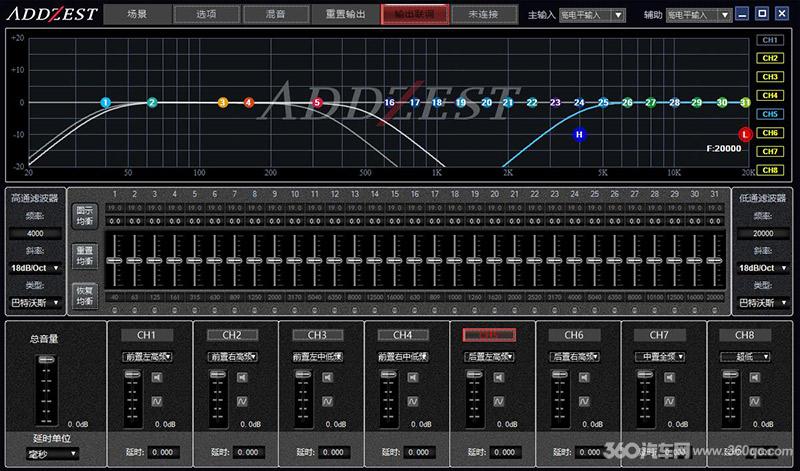The height and width of the screenshot is (471, 800).
Task: Toggle the CH4 curve visibility beside graph
Action: point(770,95)
